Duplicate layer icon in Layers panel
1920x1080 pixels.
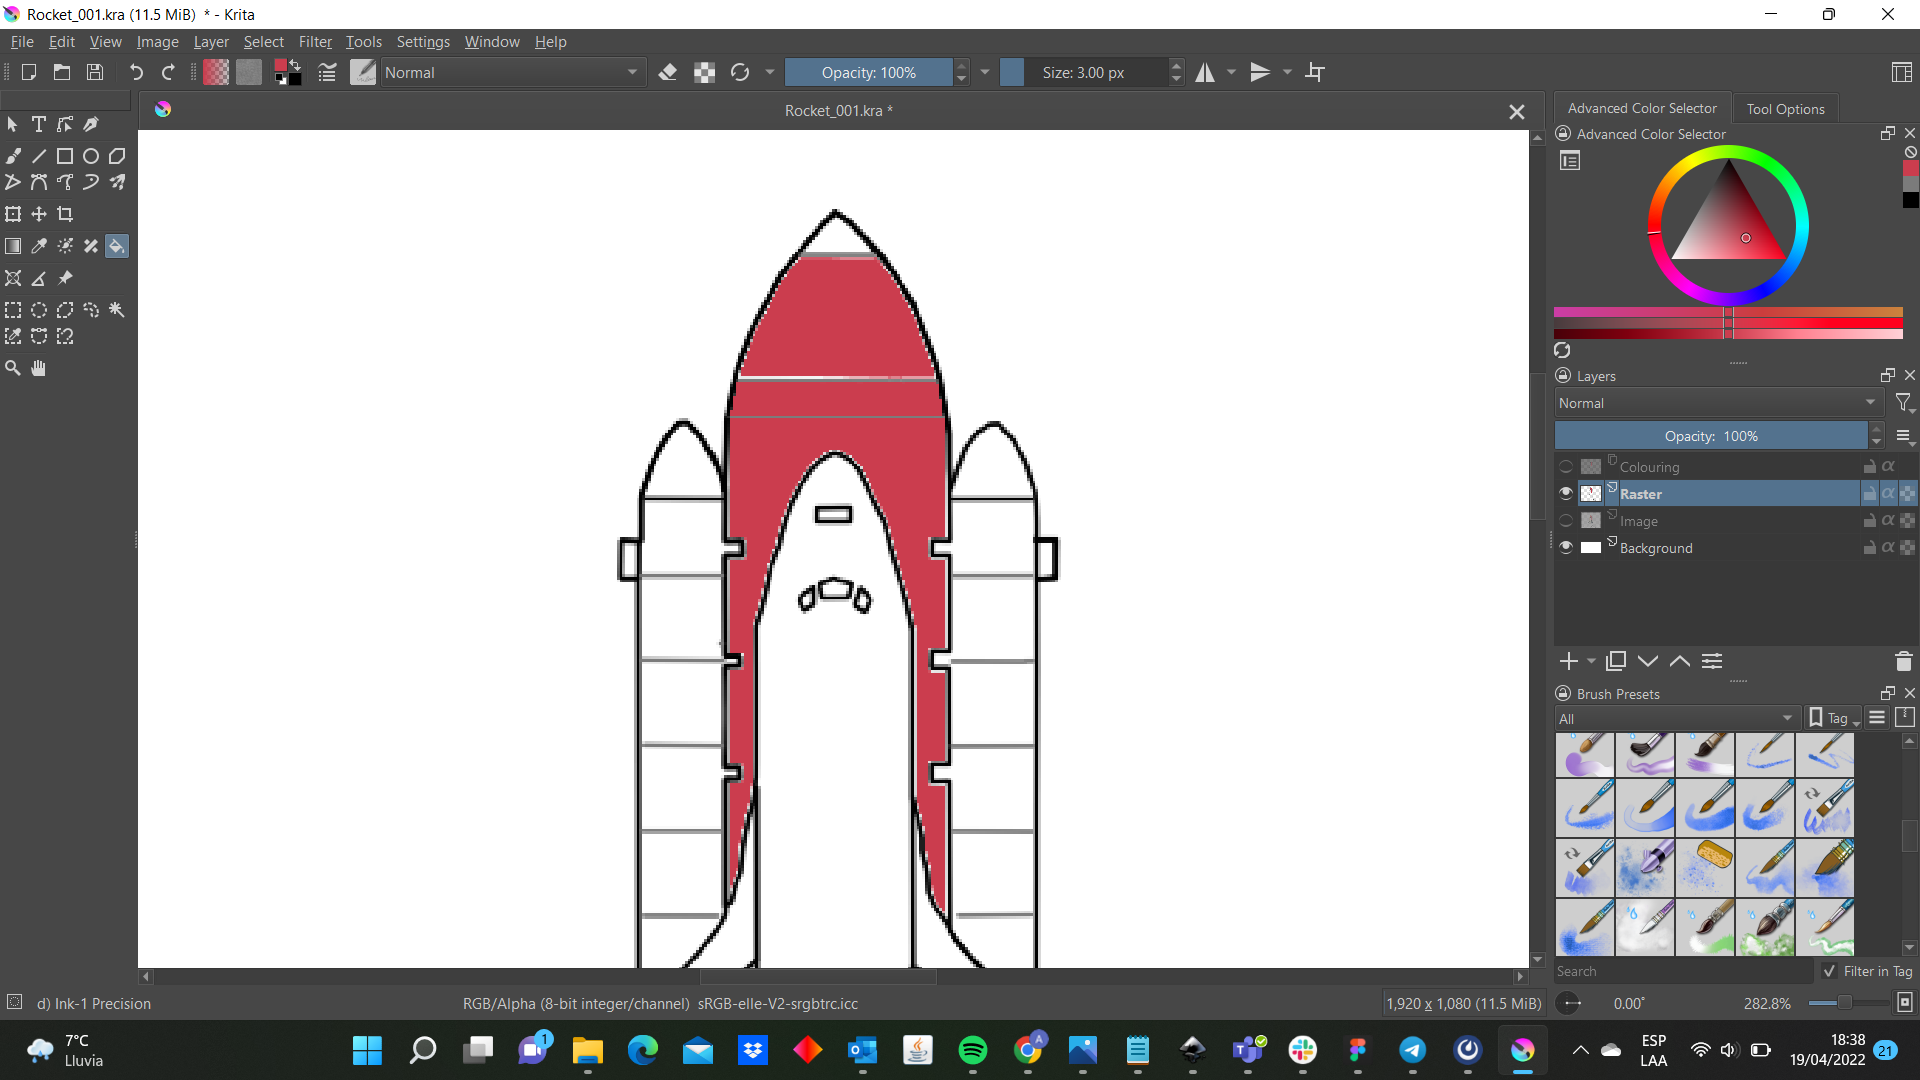click(x=1616, y=661)
